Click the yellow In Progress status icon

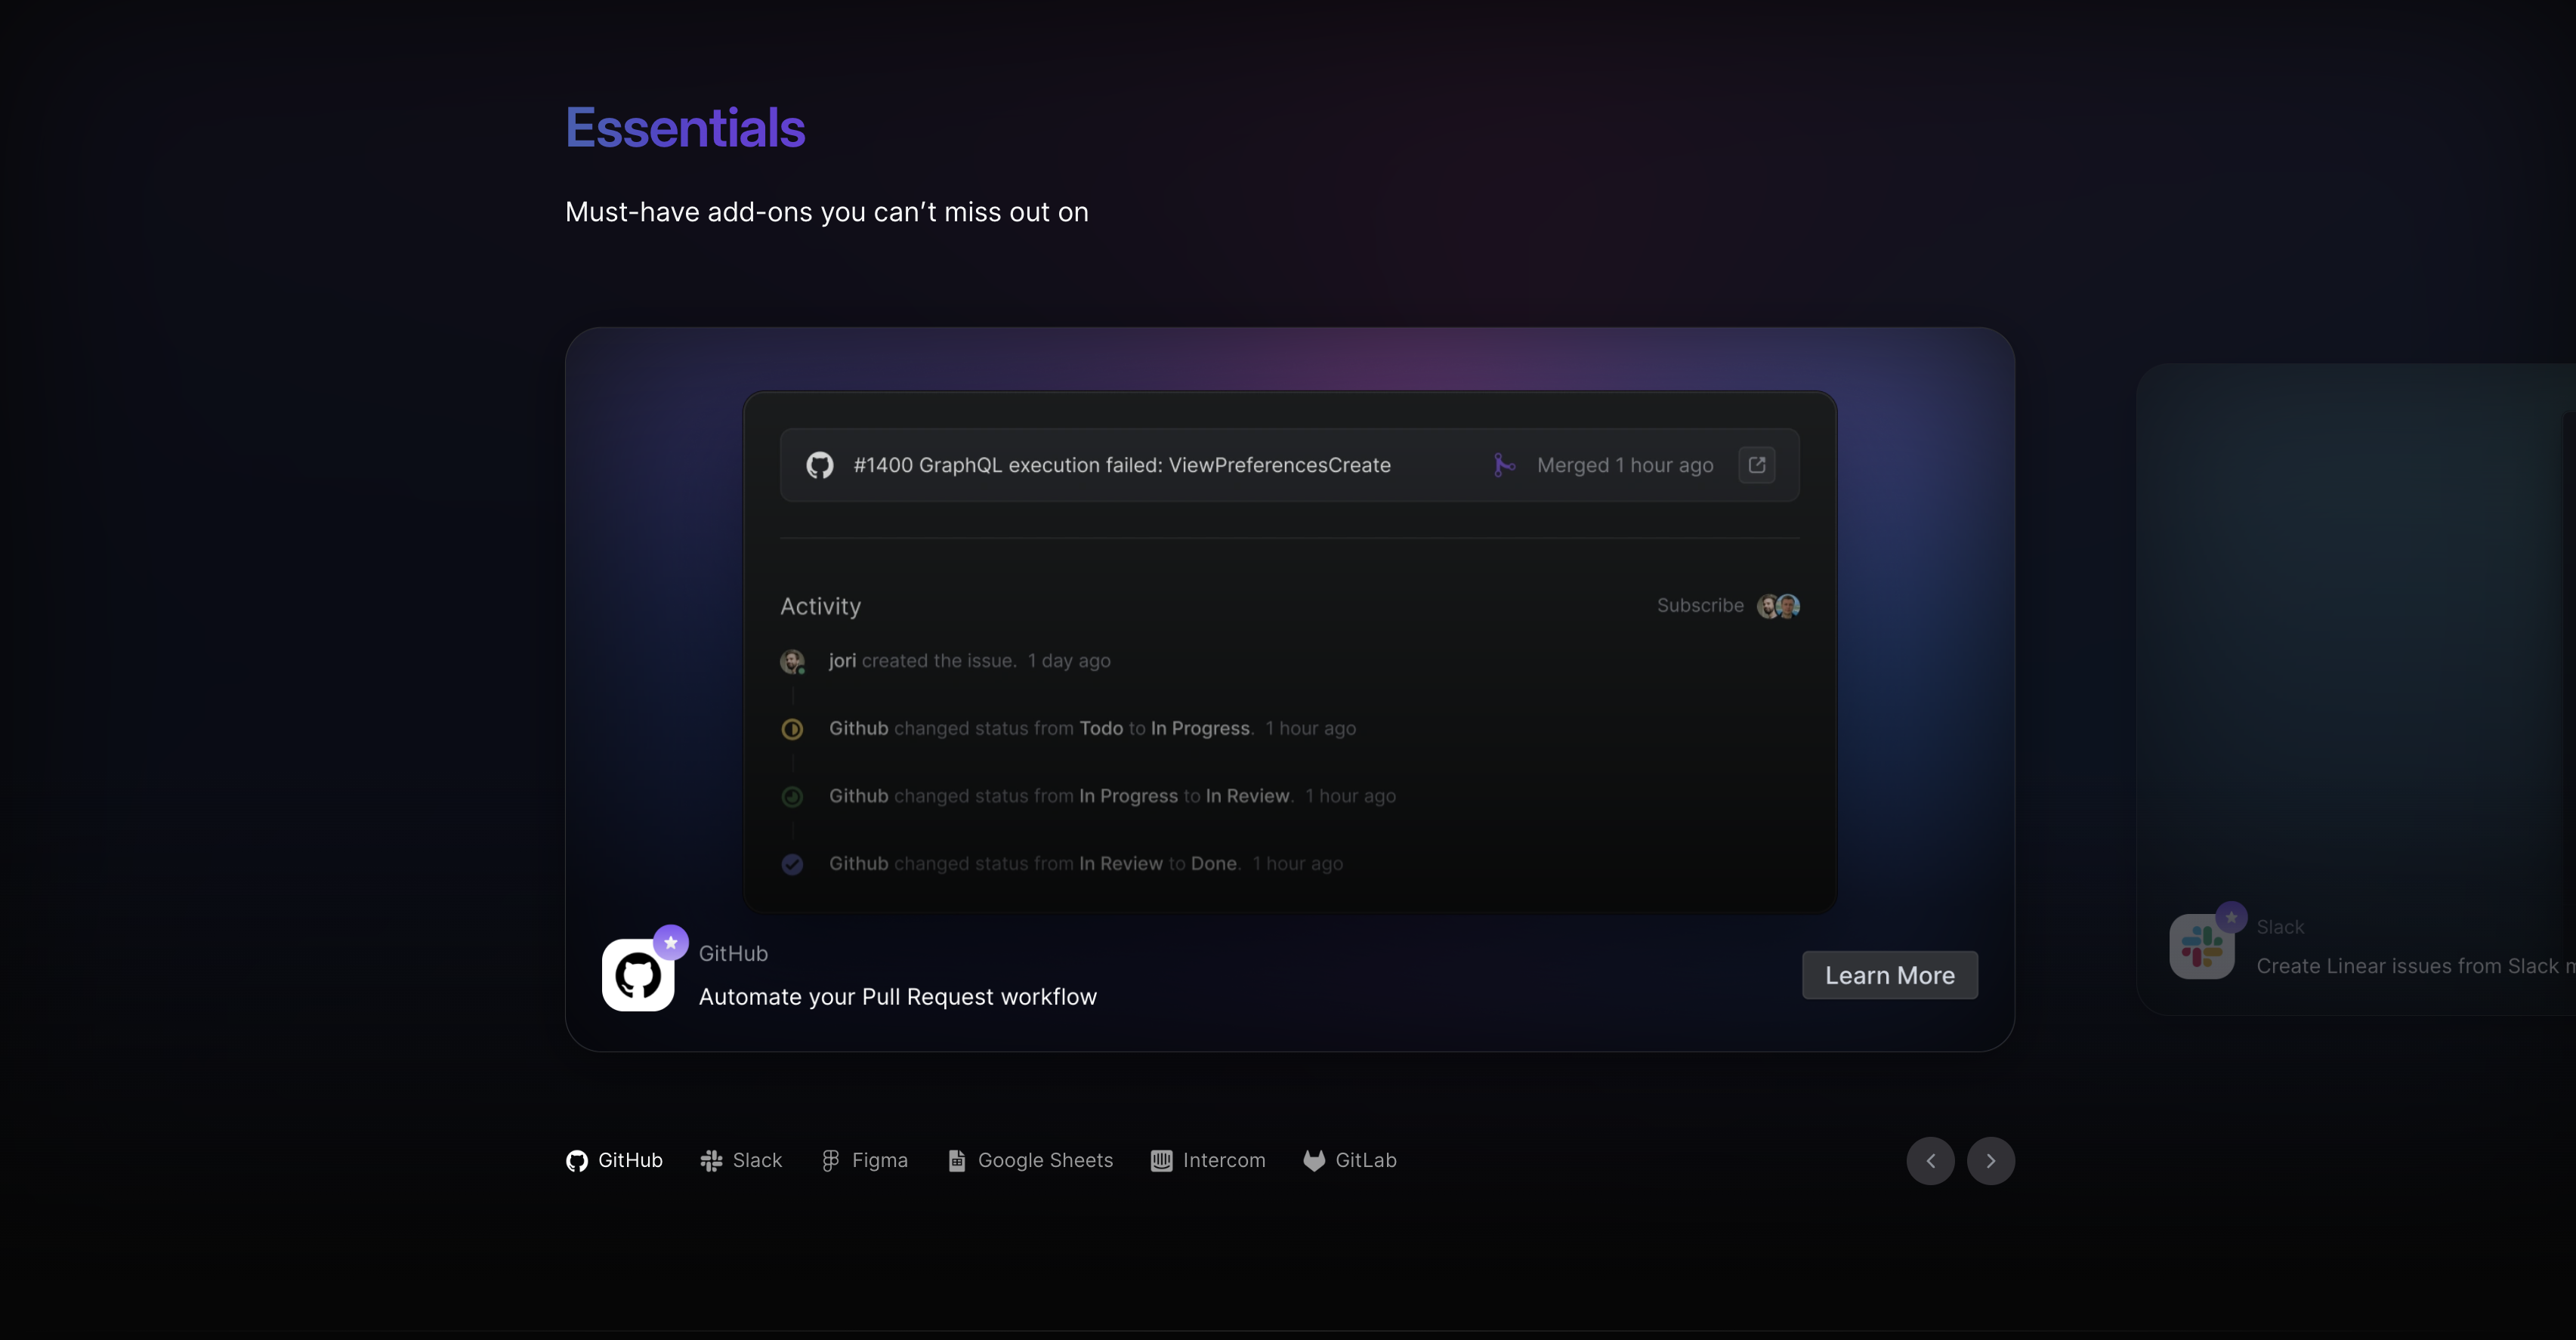(x=792, y=729)
